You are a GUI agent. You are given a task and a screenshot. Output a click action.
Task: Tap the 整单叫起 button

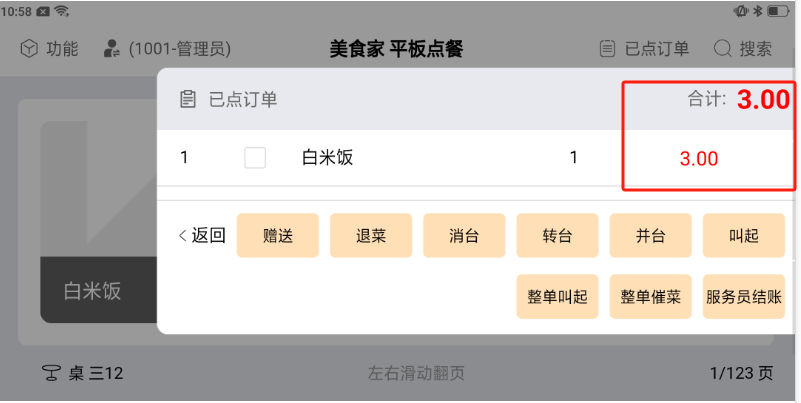click(557, 297)
